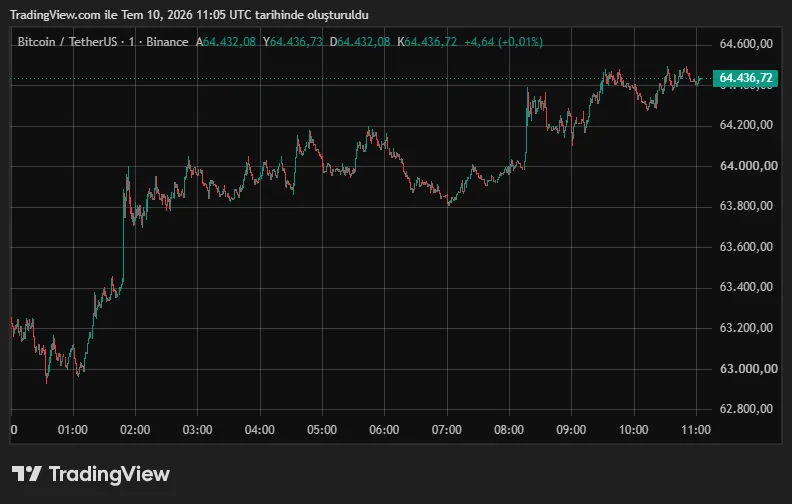The image size is (792, 504).
Task: Click the 09:00 time axis label
Action: (x=571, y=430)
